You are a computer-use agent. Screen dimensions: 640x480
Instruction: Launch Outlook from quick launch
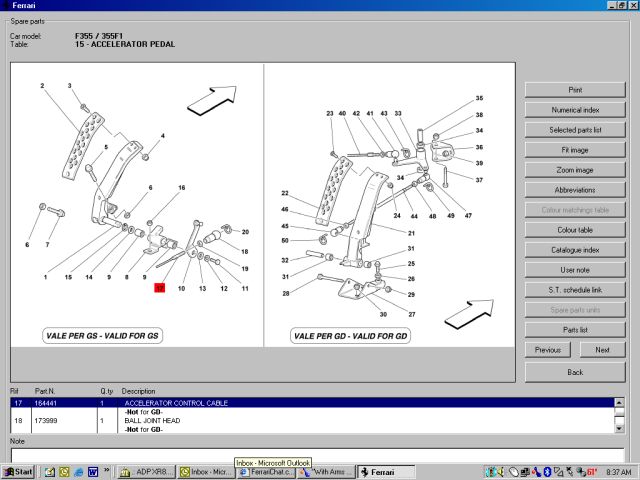click(x=64, y=472)
